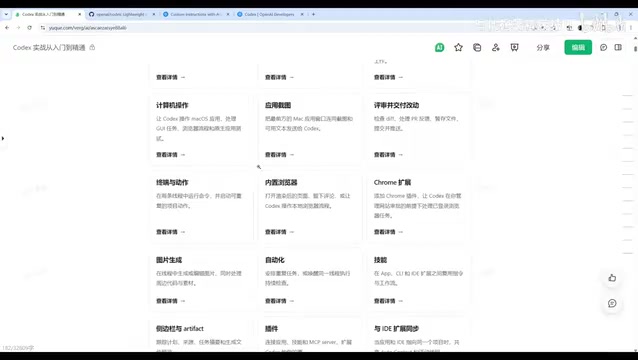Open 查看详情 under 终端与动作
The height and width of the screenshot is (360, 638).
tap(170, 232)
